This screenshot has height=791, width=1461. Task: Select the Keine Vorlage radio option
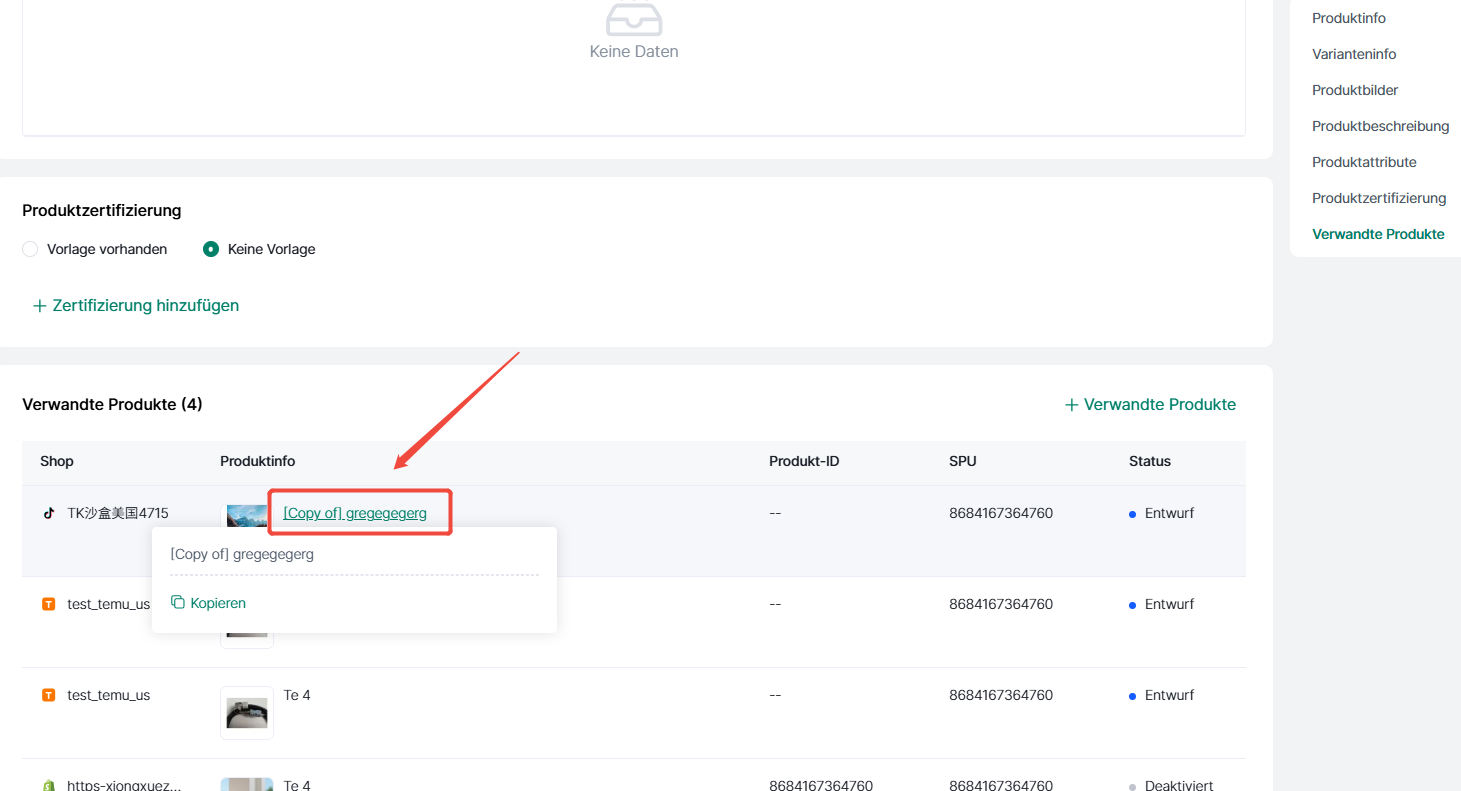tap(211, 249)
